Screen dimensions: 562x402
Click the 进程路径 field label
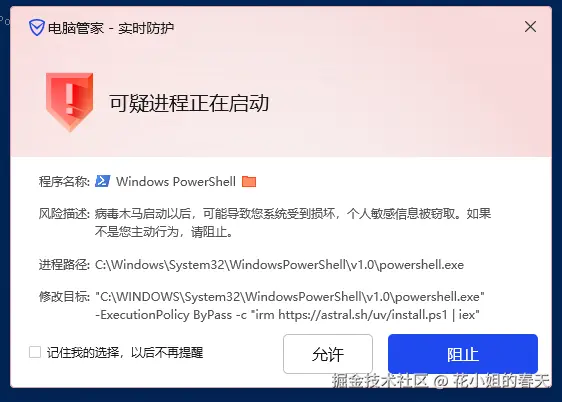point(64,265)
